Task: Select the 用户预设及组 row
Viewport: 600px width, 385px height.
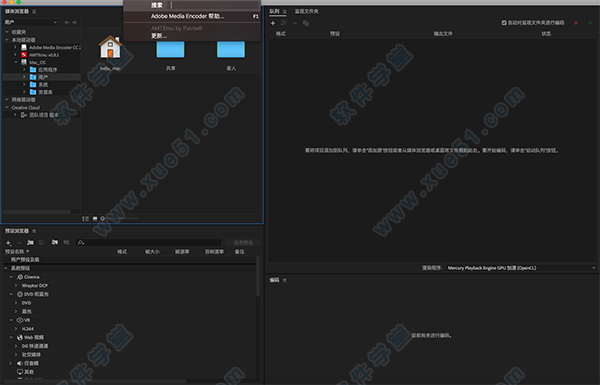Action: click(x=129, y=259)
